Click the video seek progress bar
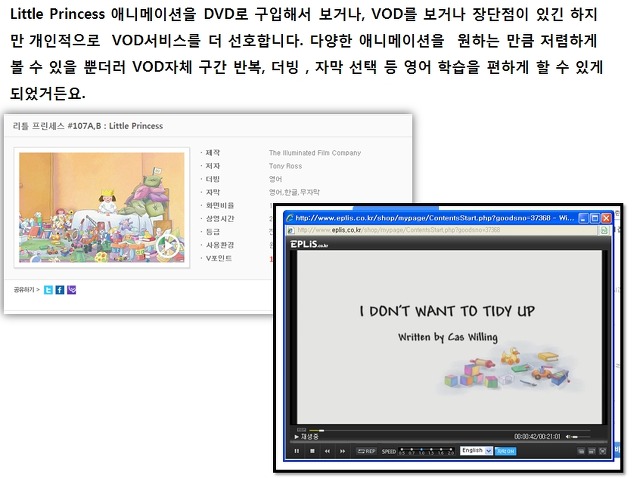Screen dimensions: 640x478 click(449, 430)
